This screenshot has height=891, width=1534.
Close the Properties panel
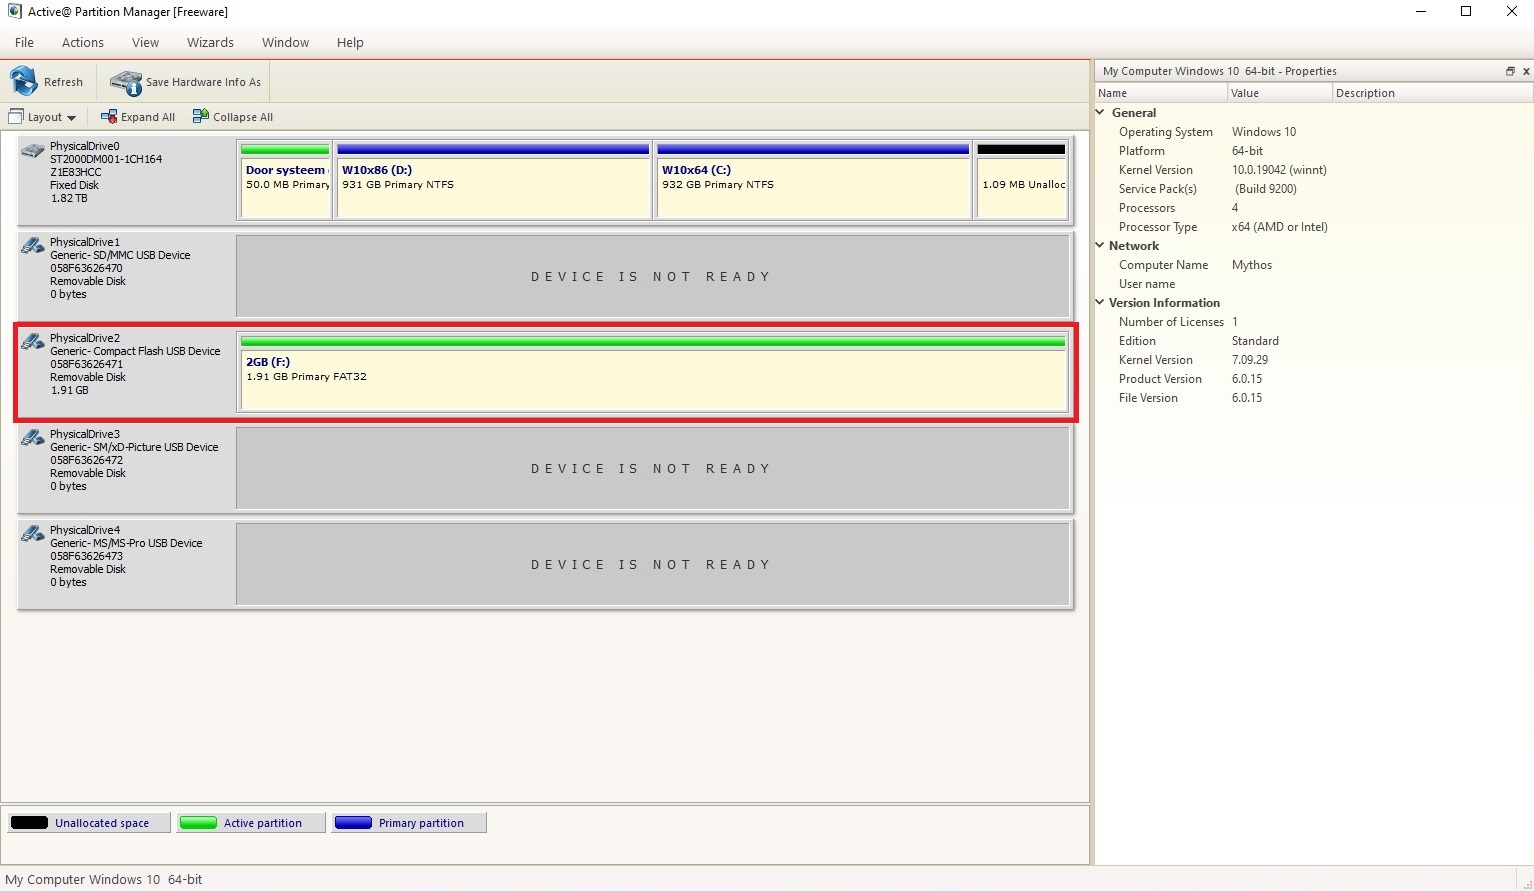[1526, 71]
